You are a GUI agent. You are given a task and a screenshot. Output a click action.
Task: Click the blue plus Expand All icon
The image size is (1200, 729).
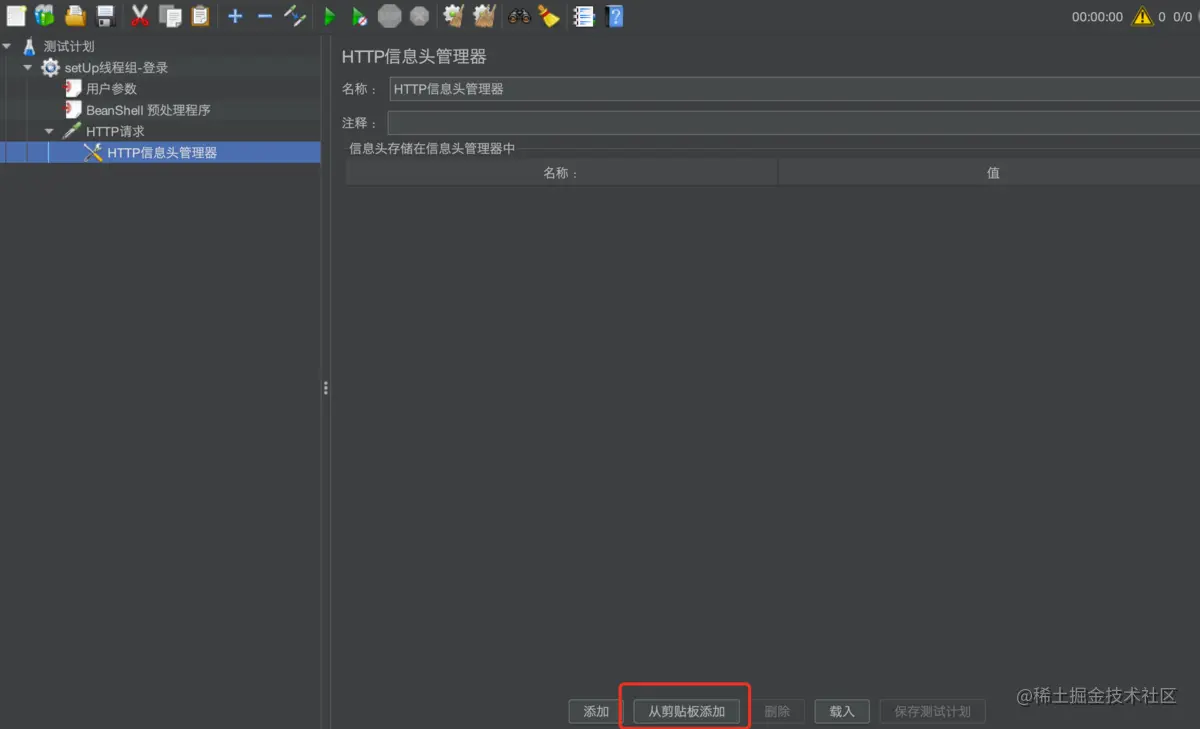[235, 16]
